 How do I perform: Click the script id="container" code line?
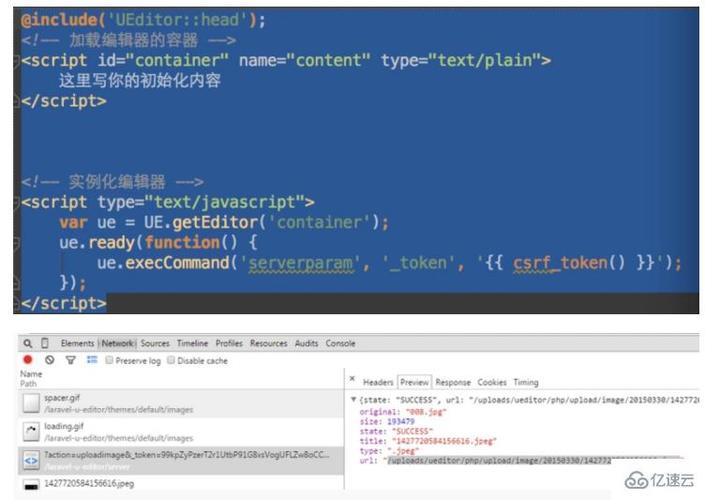(286, 61)
